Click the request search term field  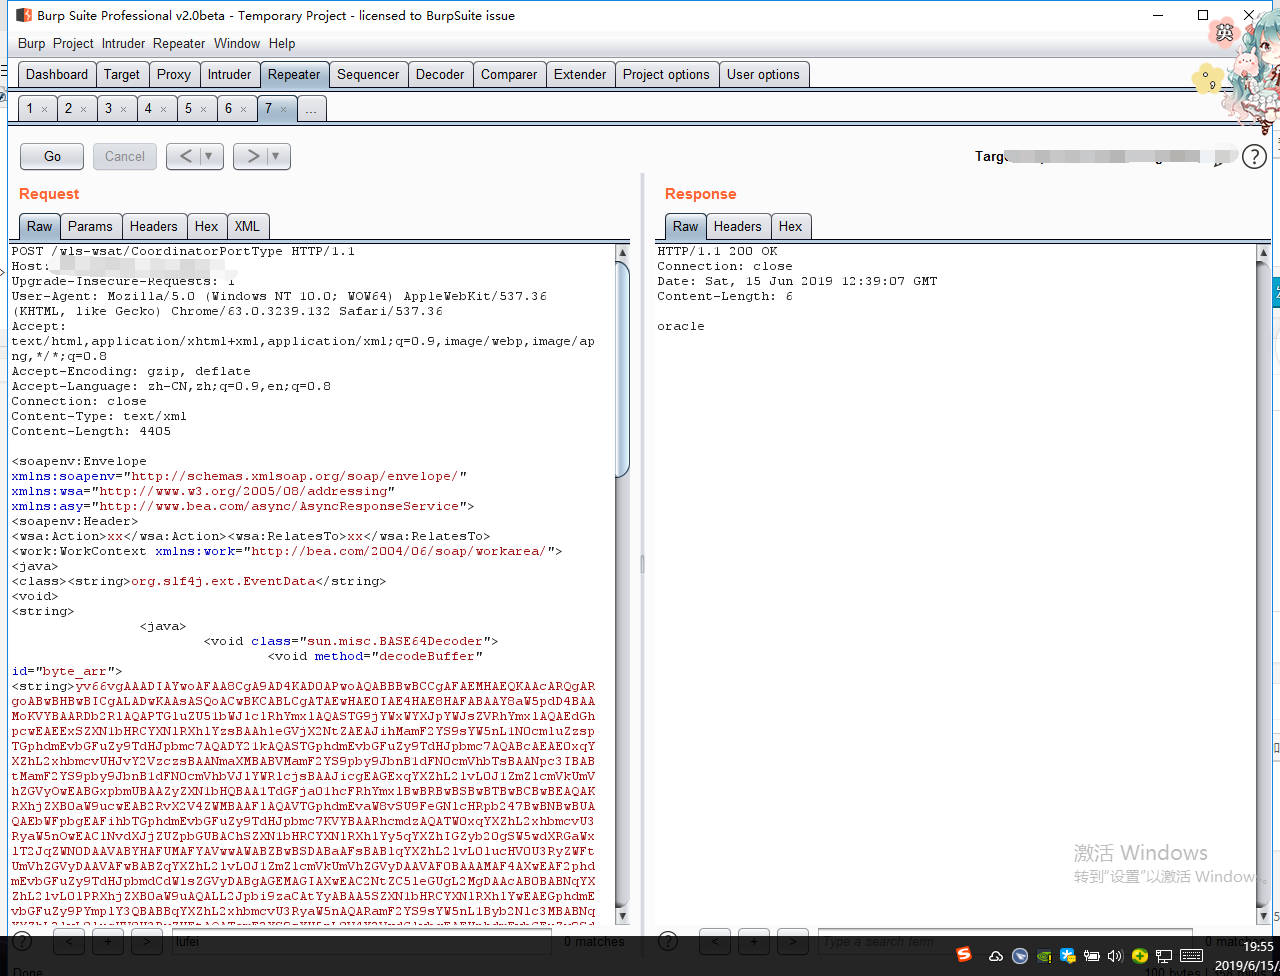coord(360,941)
